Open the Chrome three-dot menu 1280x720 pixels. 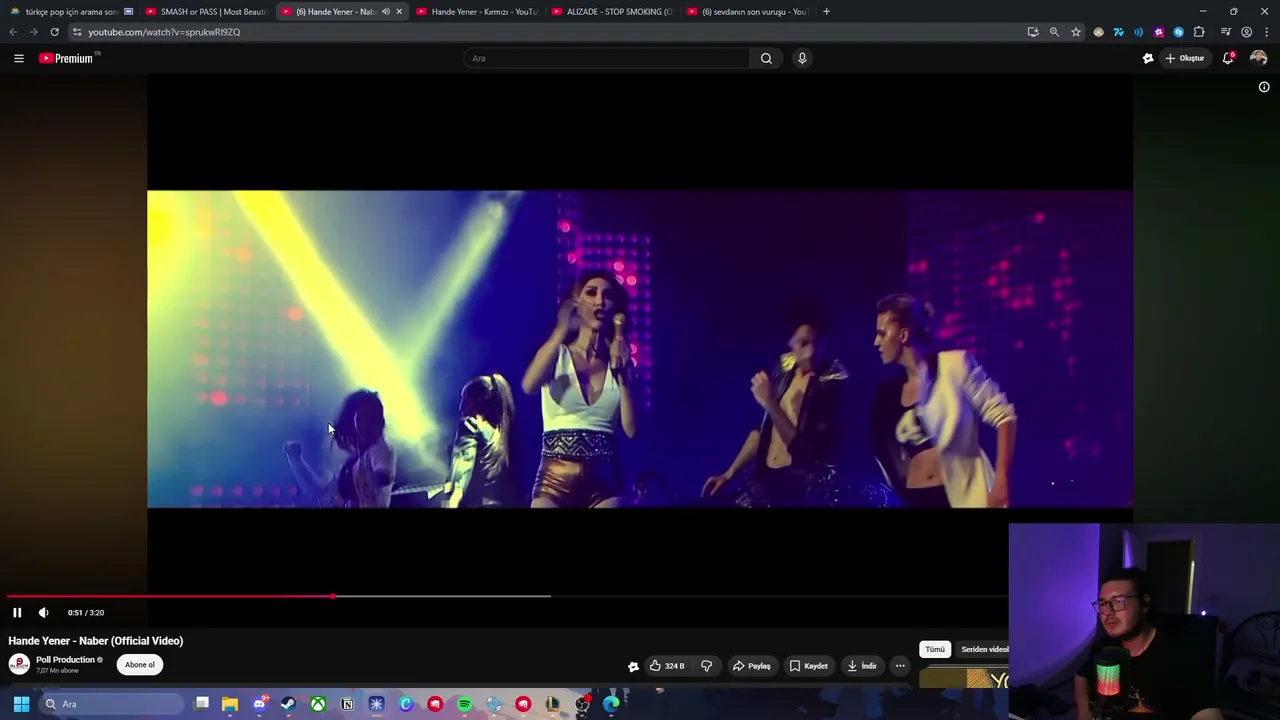tap(1267, 32)
